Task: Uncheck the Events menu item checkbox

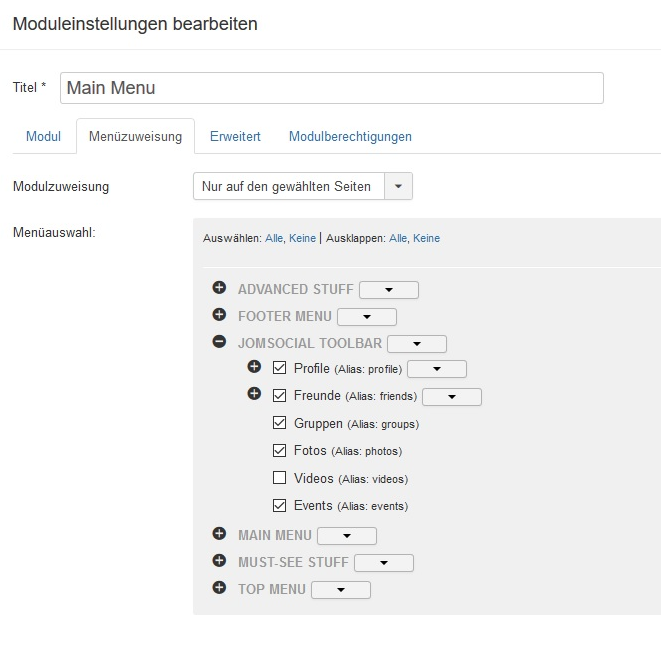Action: pyautogui.click(x=280, y=505)
